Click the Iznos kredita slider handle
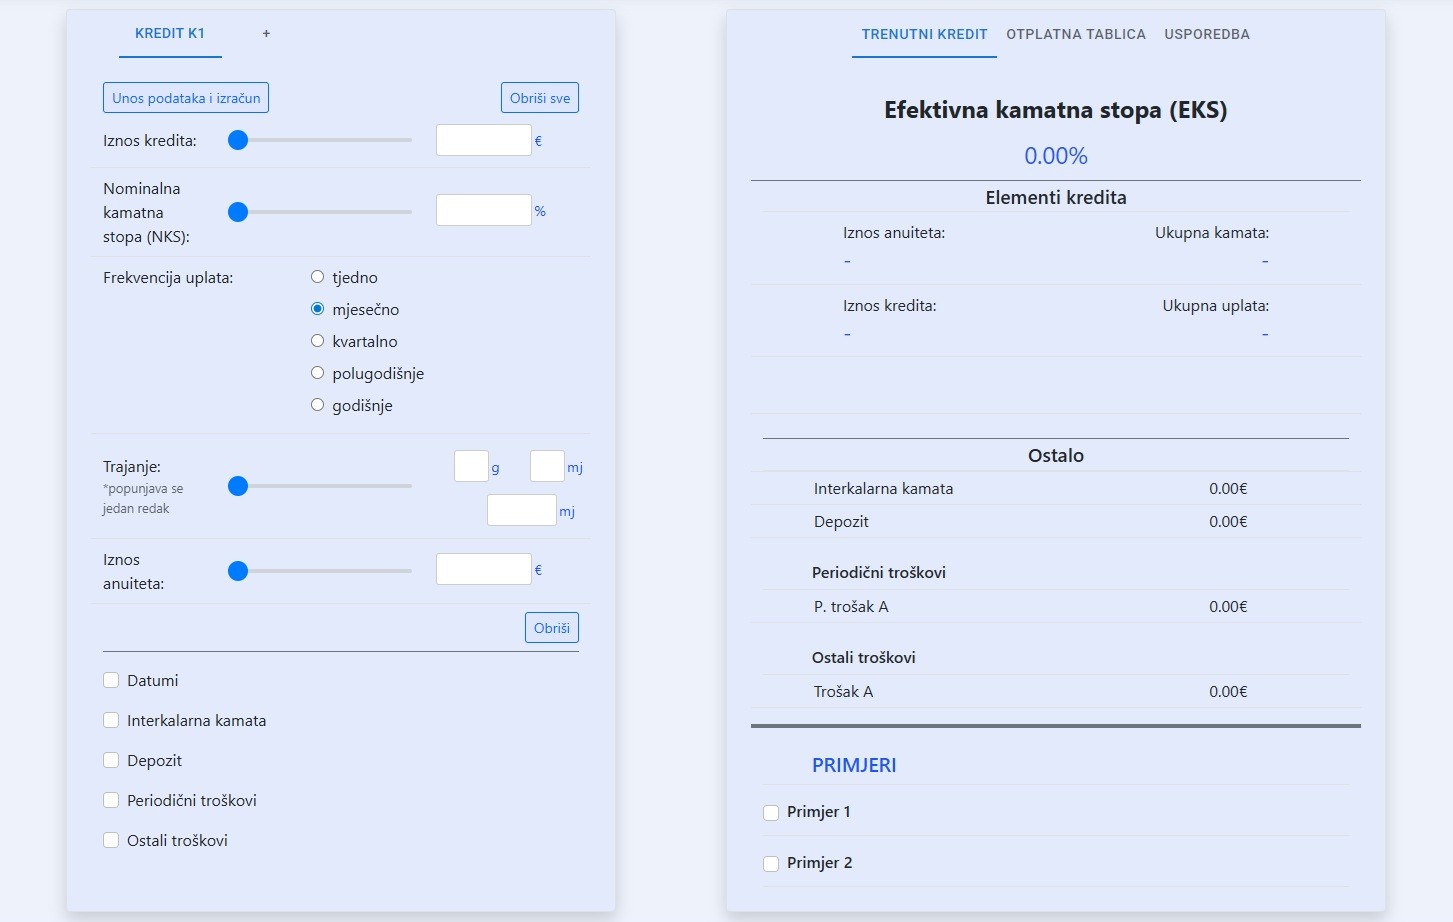This screenshot has height=922, width=1453. pos(238,141)
